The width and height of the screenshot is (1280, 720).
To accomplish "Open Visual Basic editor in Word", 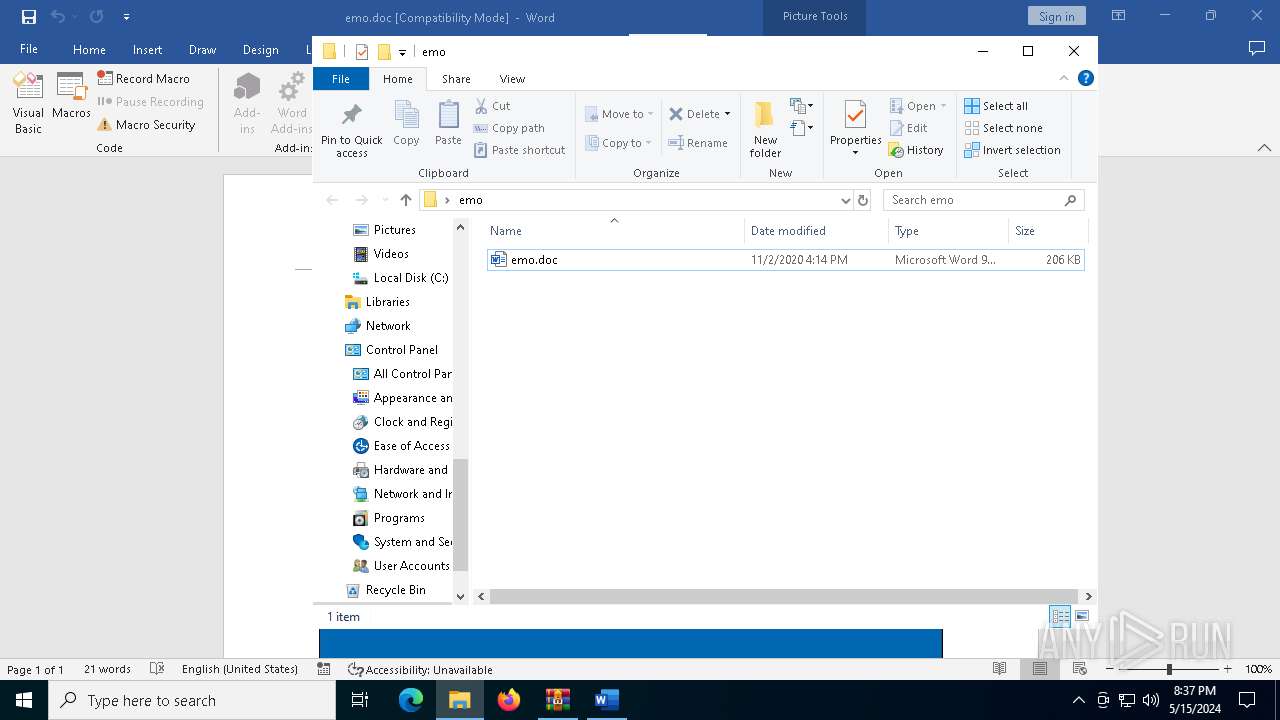I will 28,104.
